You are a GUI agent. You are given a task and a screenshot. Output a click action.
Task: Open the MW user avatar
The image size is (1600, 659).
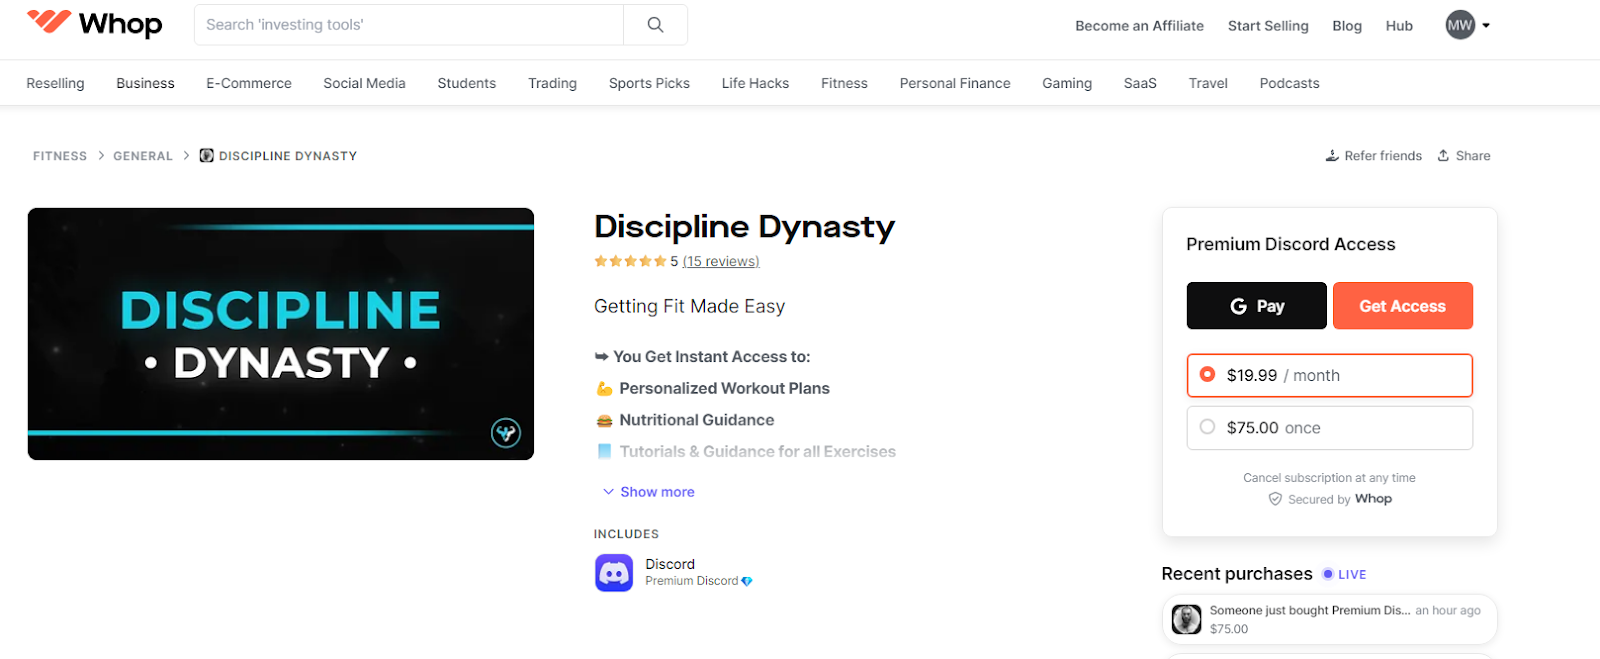(x=1460, y=25)
